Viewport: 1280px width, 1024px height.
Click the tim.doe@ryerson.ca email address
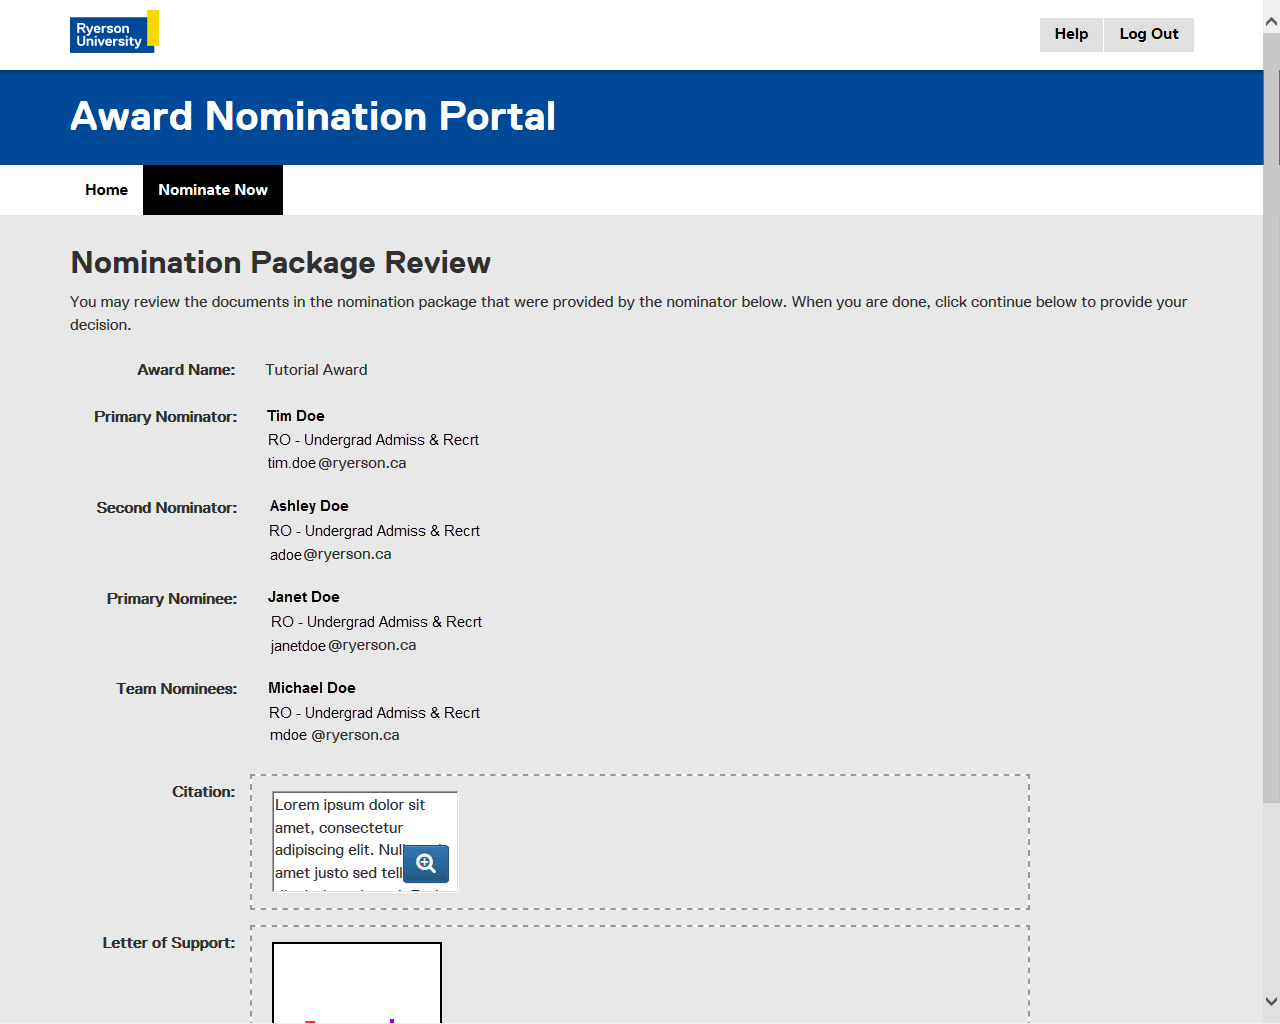[337, 463]
